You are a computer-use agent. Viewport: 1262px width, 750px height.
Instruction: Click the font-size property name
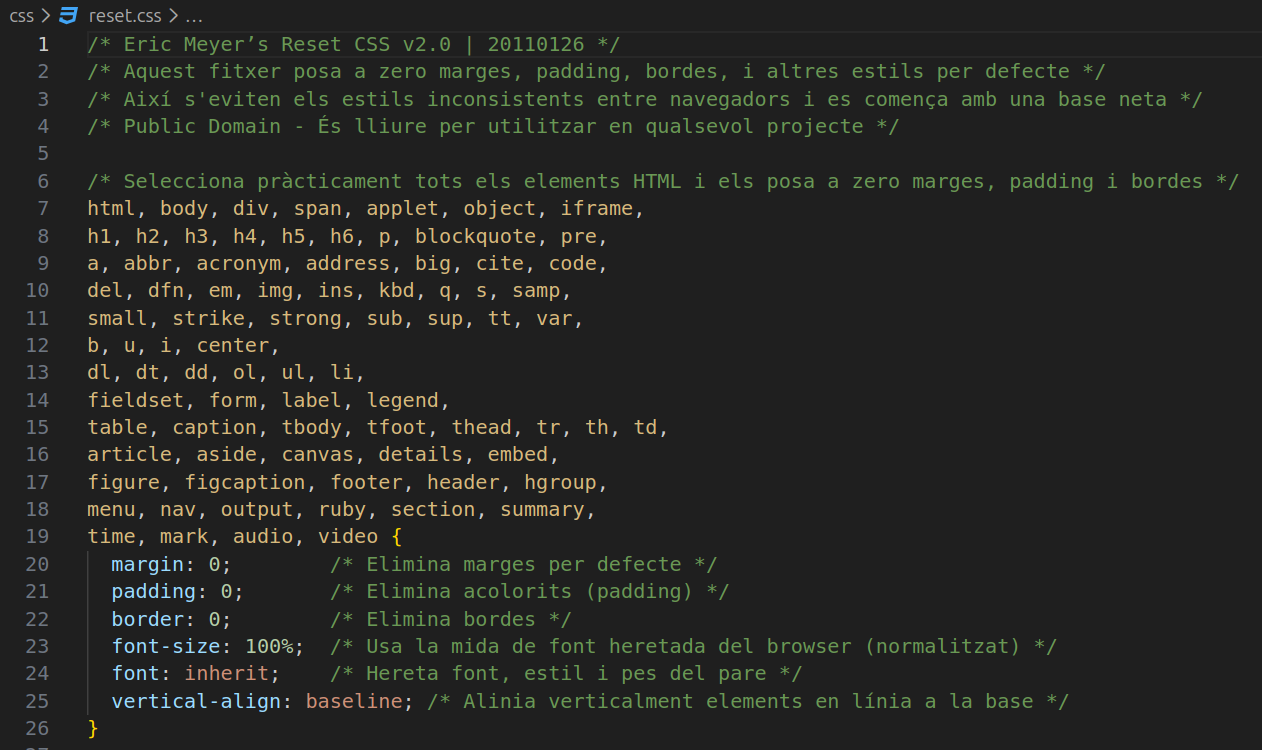pos(165,646)
